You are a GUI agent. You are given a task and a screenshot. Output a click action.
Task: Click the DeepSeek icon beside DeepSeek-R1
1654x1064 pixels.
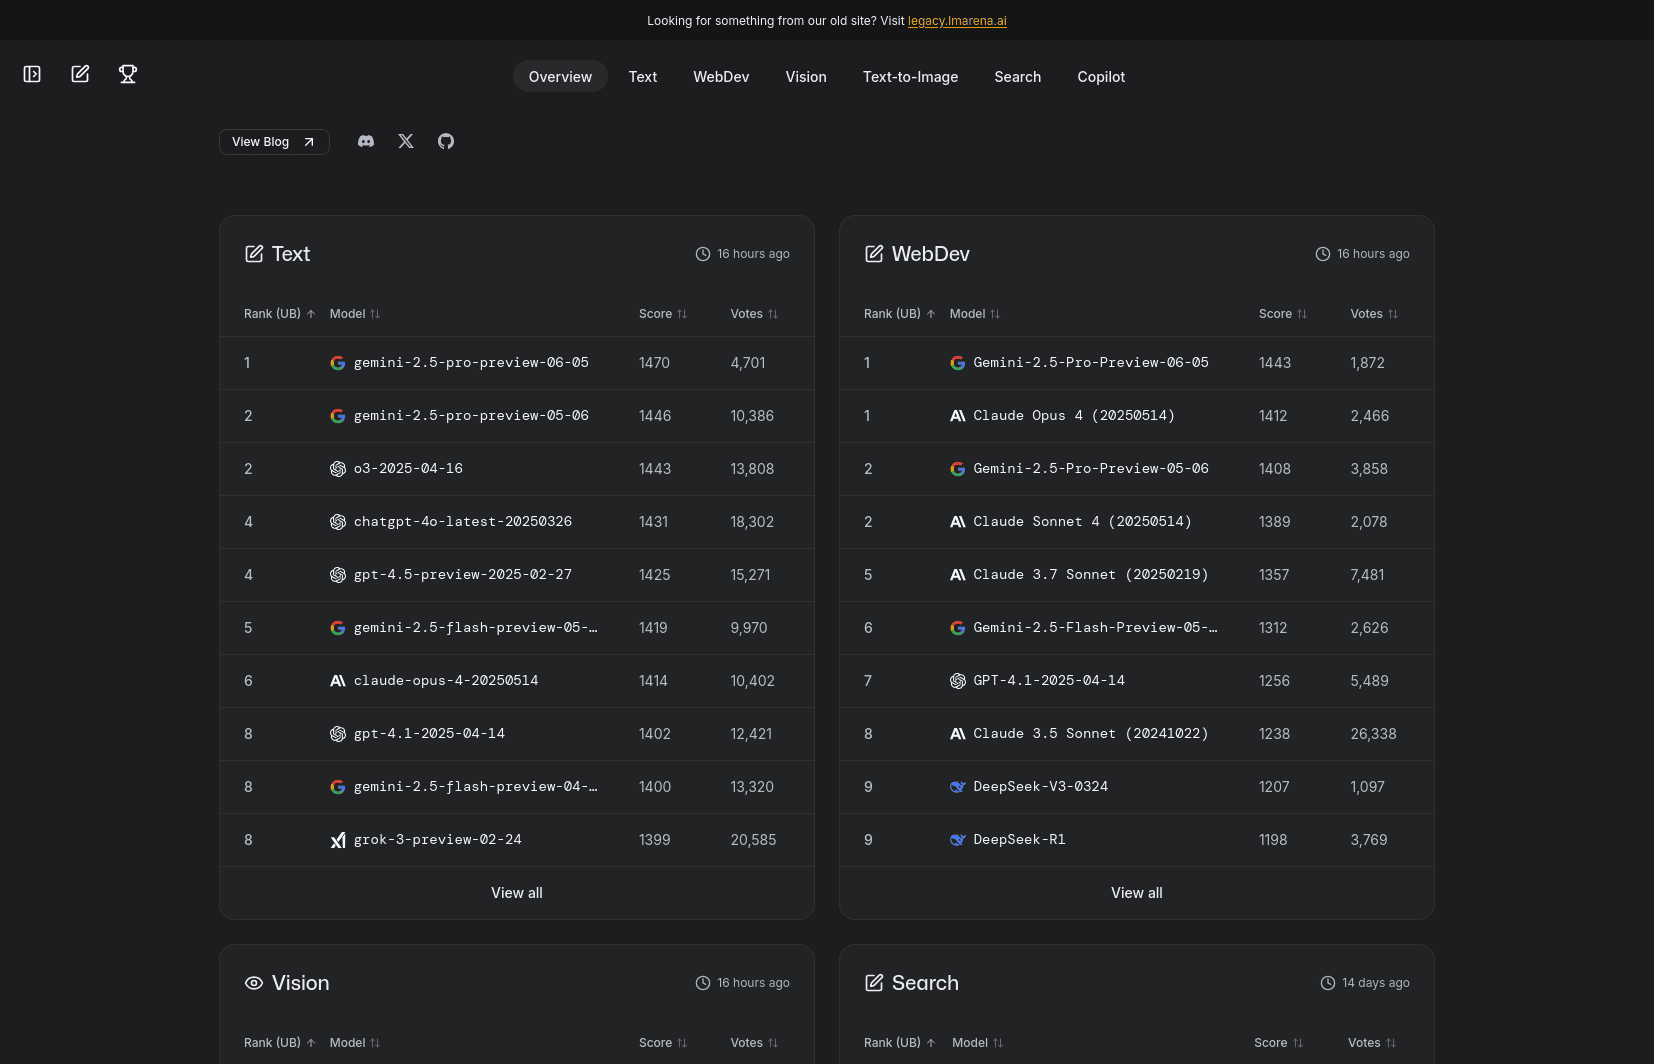(x=958, y=840)
